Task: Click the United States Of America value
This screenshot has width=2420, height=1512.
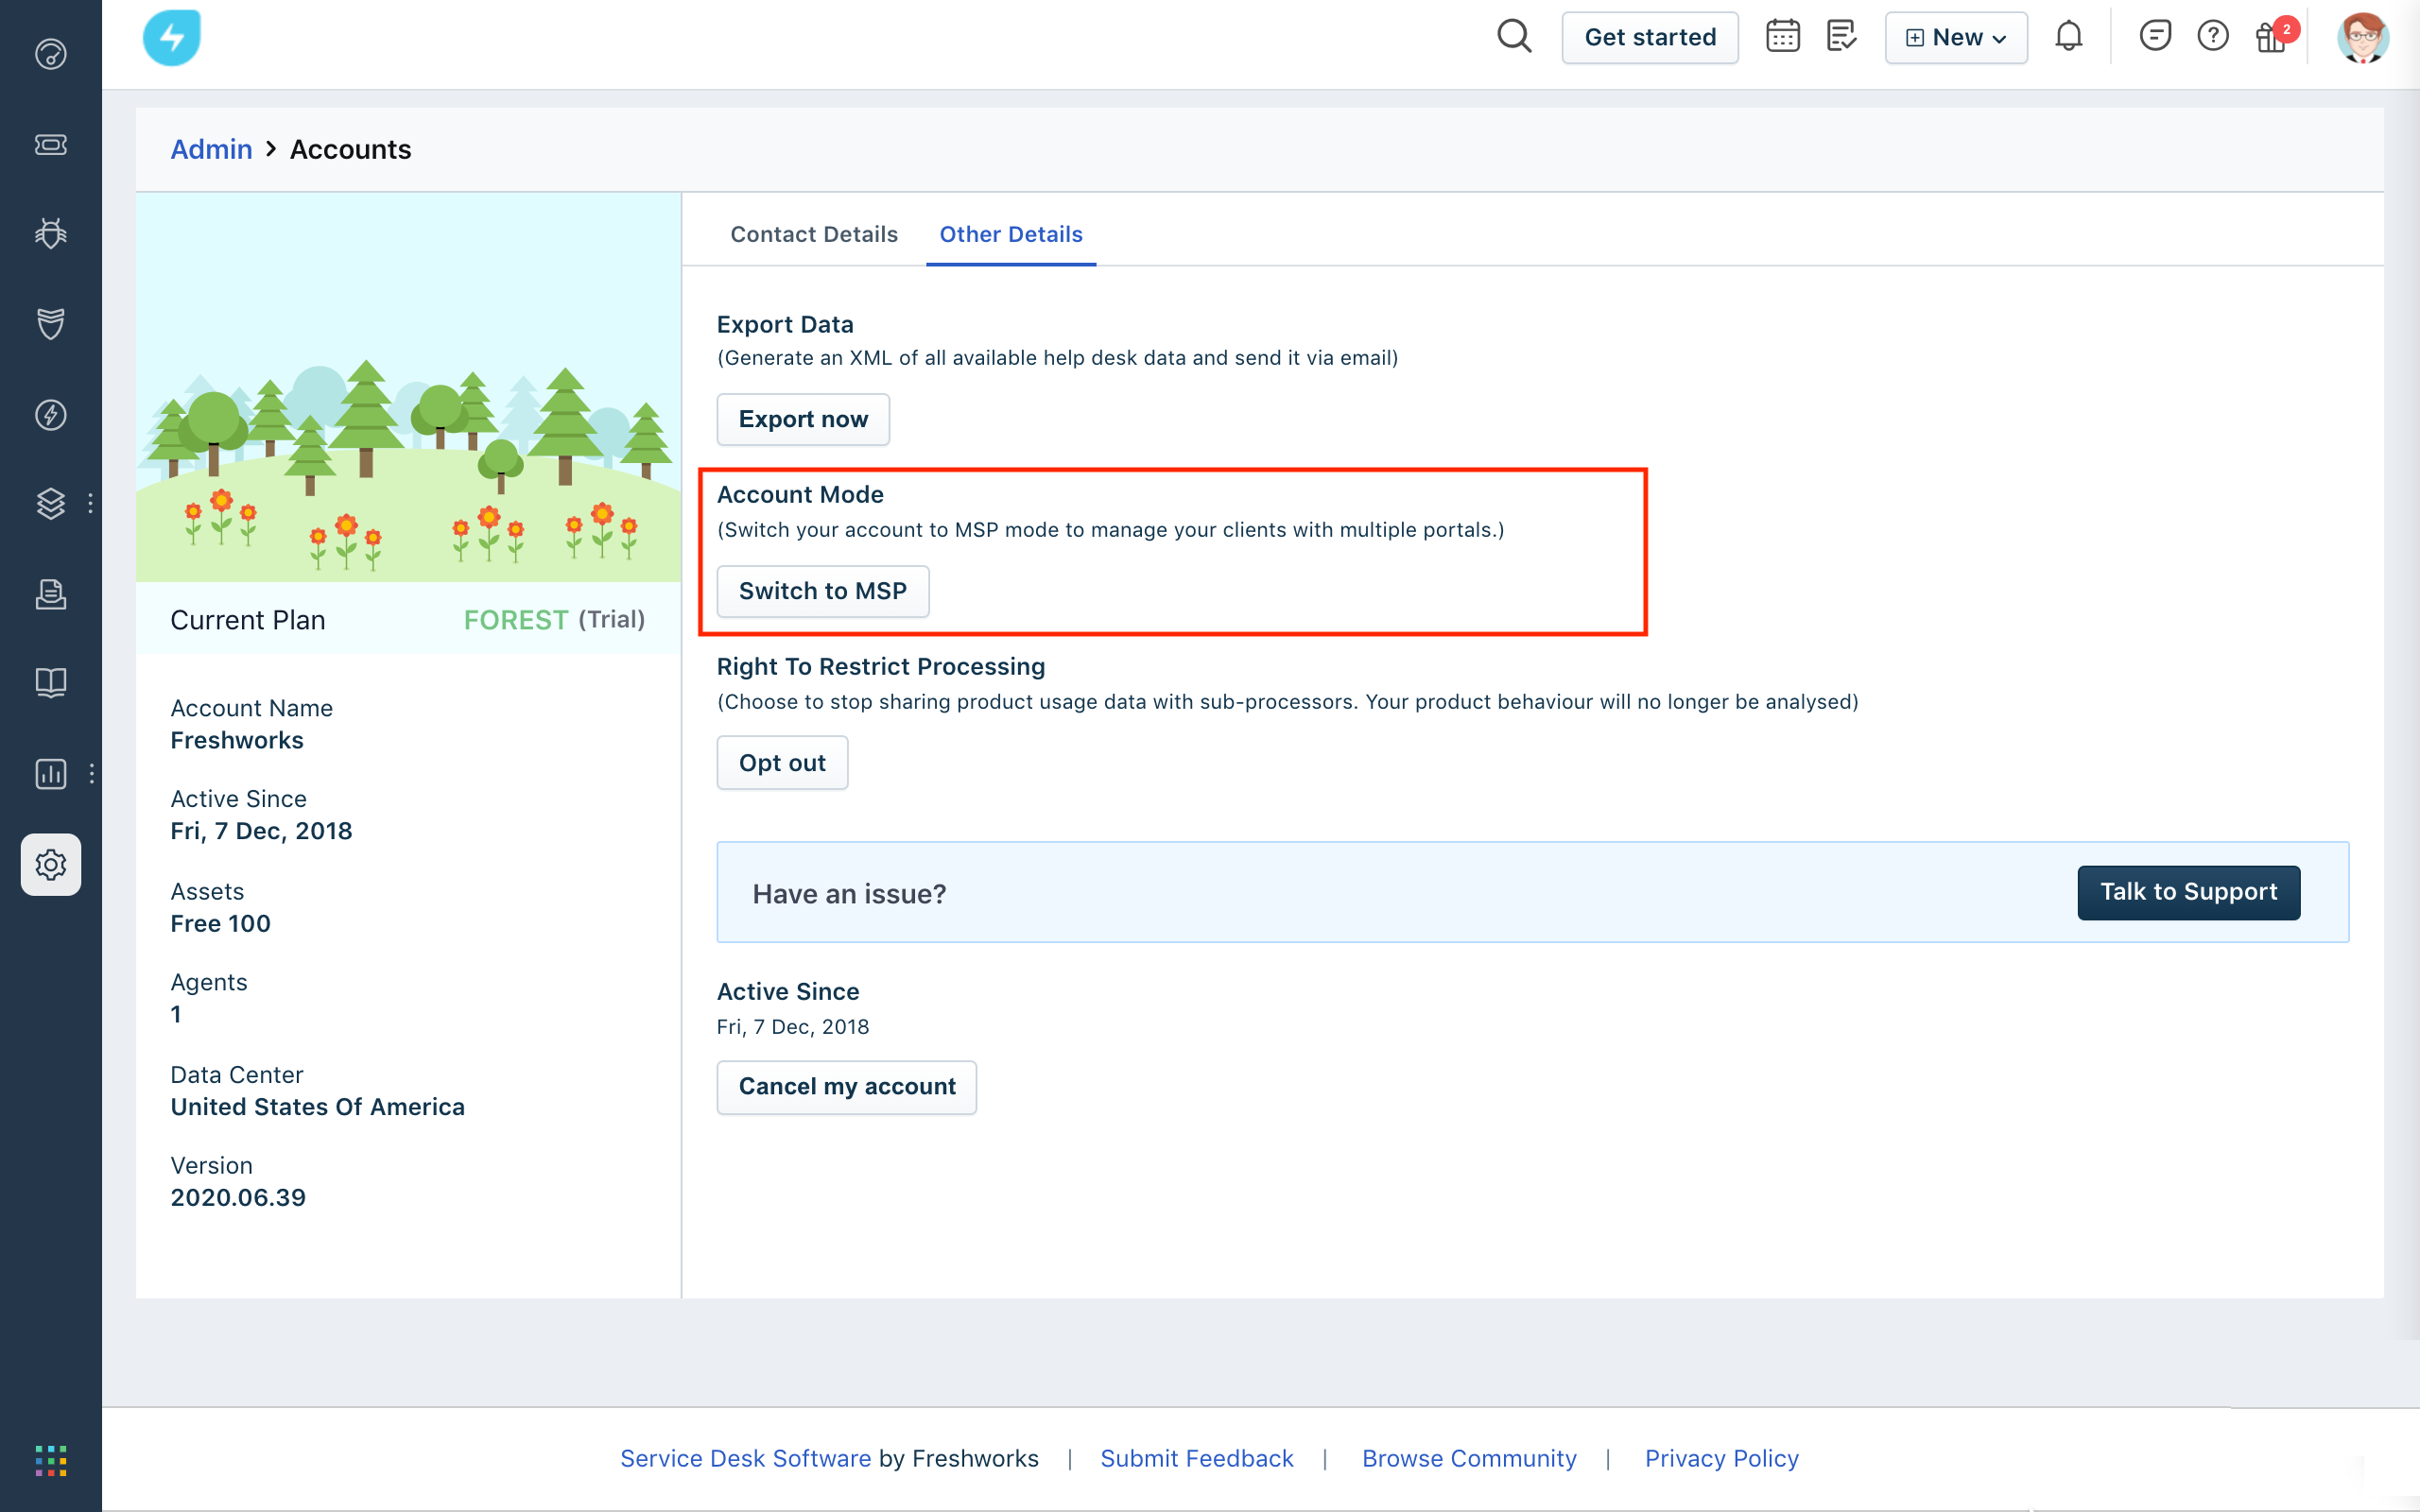Action: tap(317, 1107)
